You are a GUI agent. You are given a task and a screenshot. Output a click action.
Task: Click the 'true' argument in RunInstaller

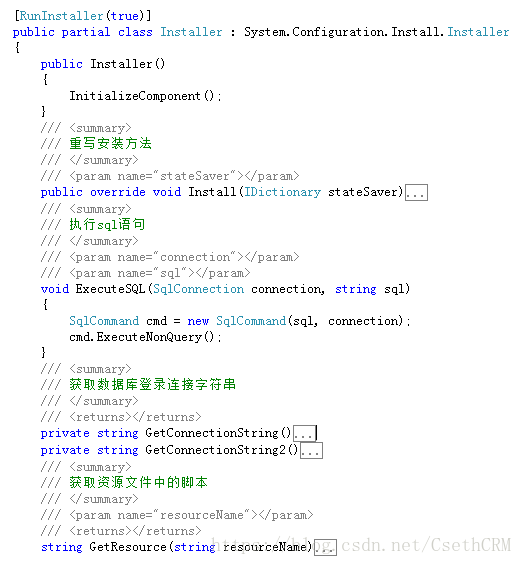tap(124, 16)
